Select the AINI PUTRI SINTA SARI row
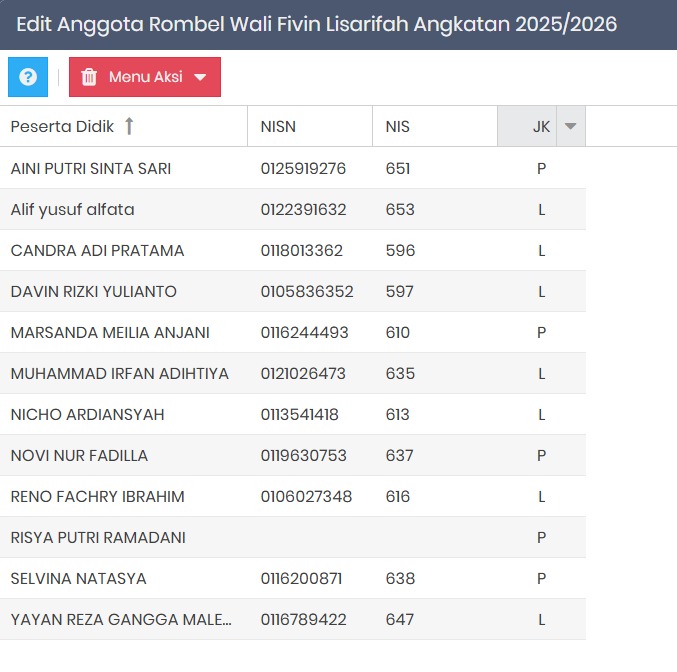Screen dimensions: 677x672 (90, 169)
